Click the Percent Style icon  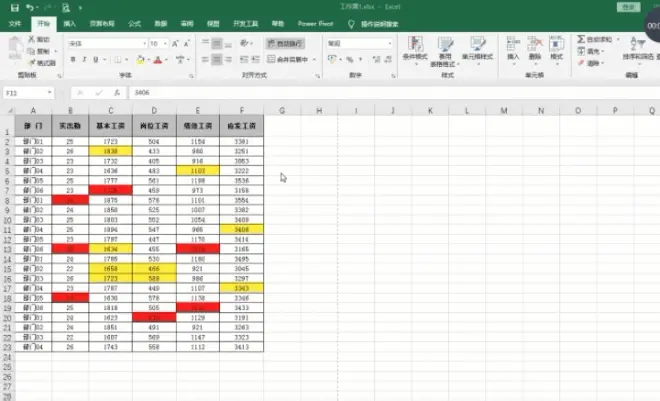click(x=349, y=60)
